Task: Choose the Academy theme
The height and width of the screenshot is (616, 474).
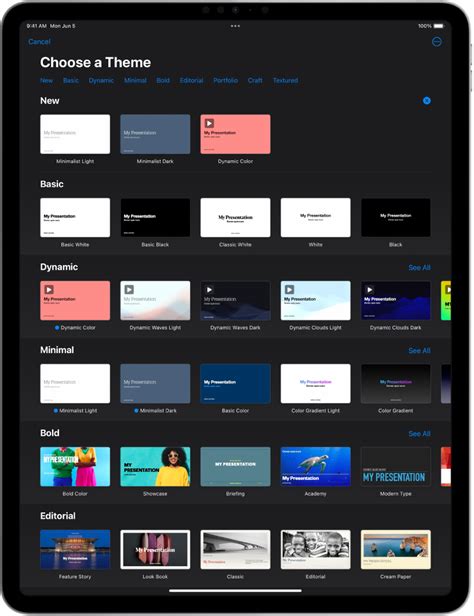Action: 315,466
